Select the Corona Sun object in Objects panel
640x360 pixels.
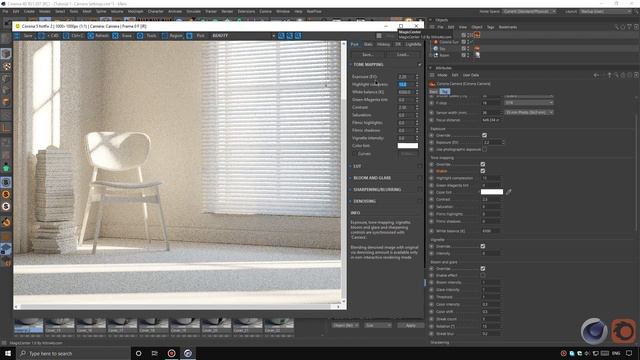click(x=449, y=42)
